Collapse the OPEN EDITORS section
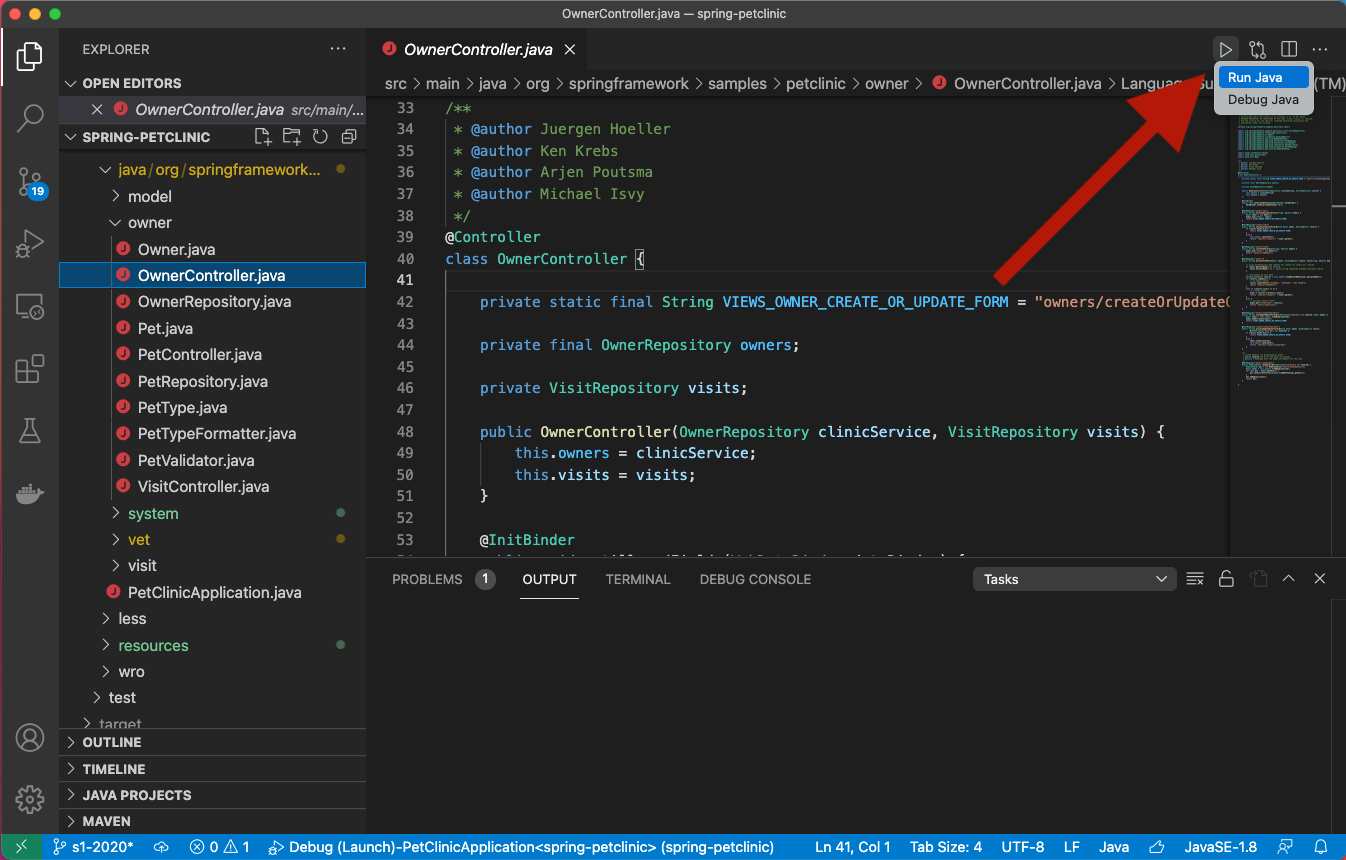 point(213,83)
